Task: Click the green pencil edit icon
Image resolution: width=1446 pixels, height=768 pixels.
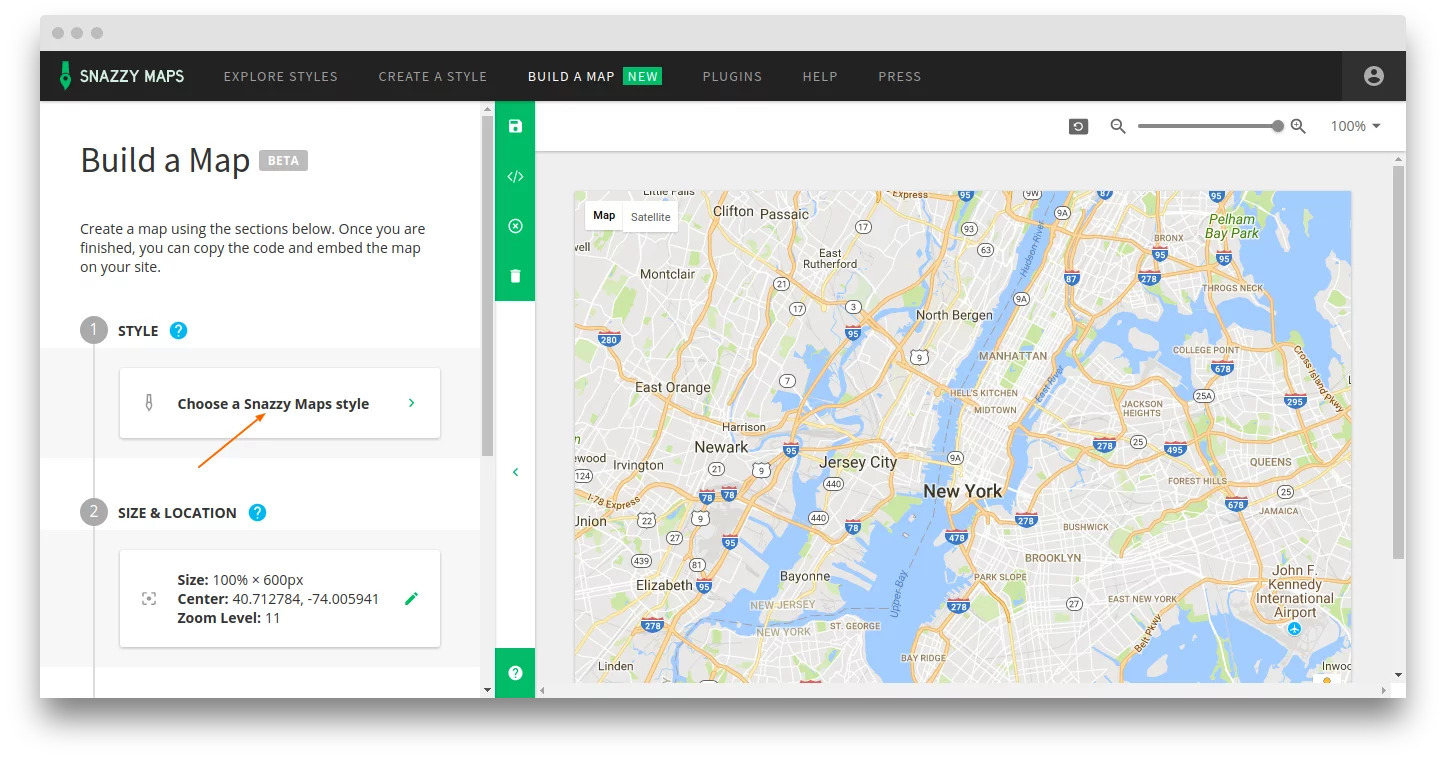Action: [x=411, y=598]
